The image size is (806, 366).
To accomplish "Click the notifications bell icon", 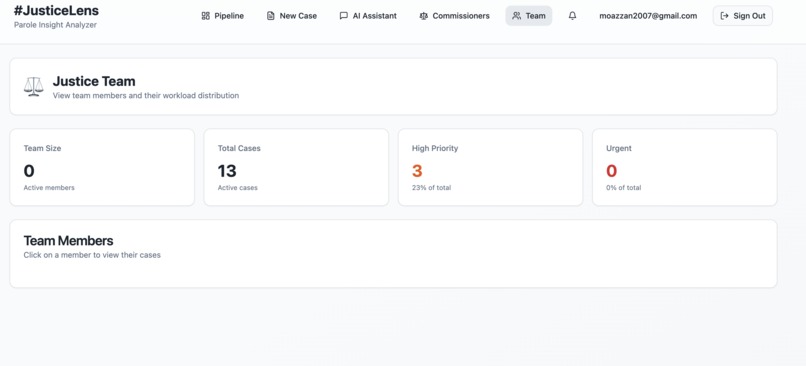I will (572, 16).
